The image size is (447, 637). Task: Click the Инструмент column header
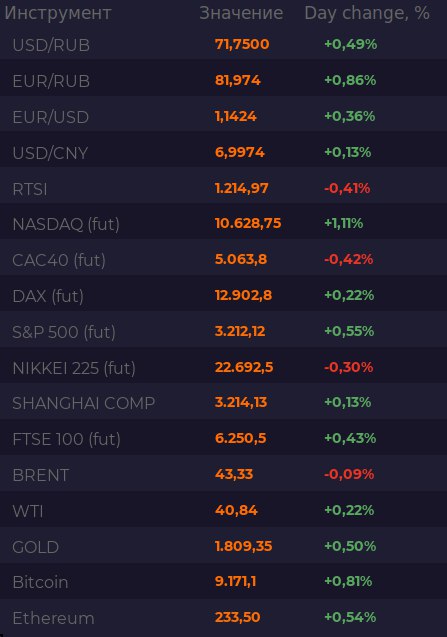click(x=58, y=13)
